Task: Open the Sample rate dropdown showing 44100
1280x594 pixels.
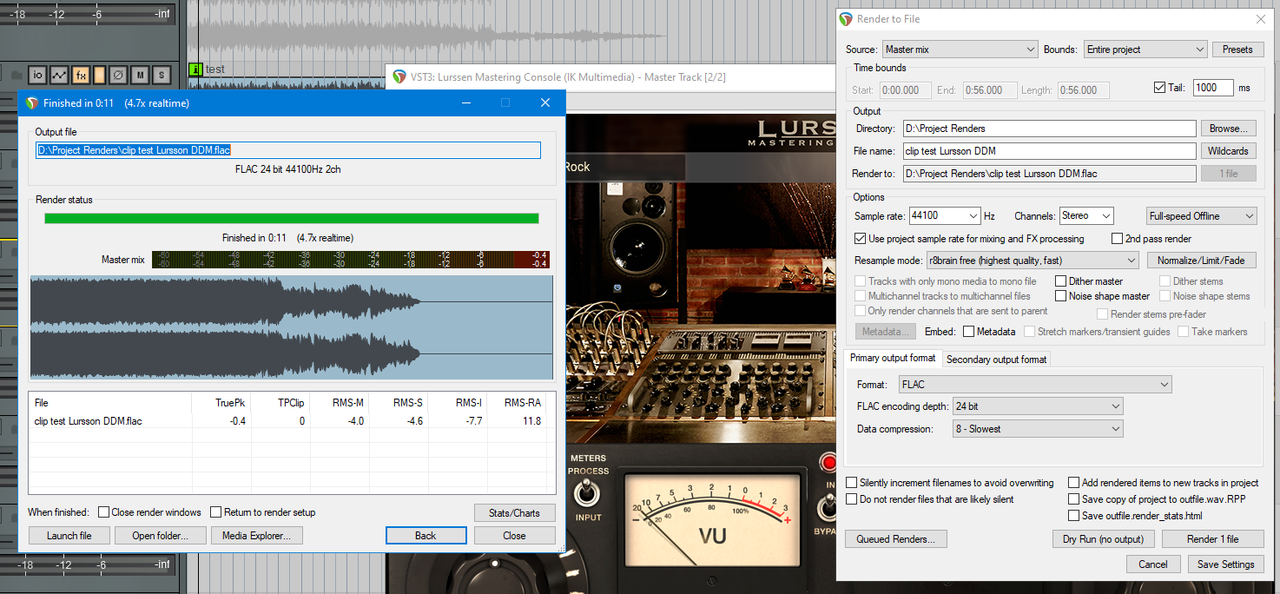Action: [x=945, y=216]
